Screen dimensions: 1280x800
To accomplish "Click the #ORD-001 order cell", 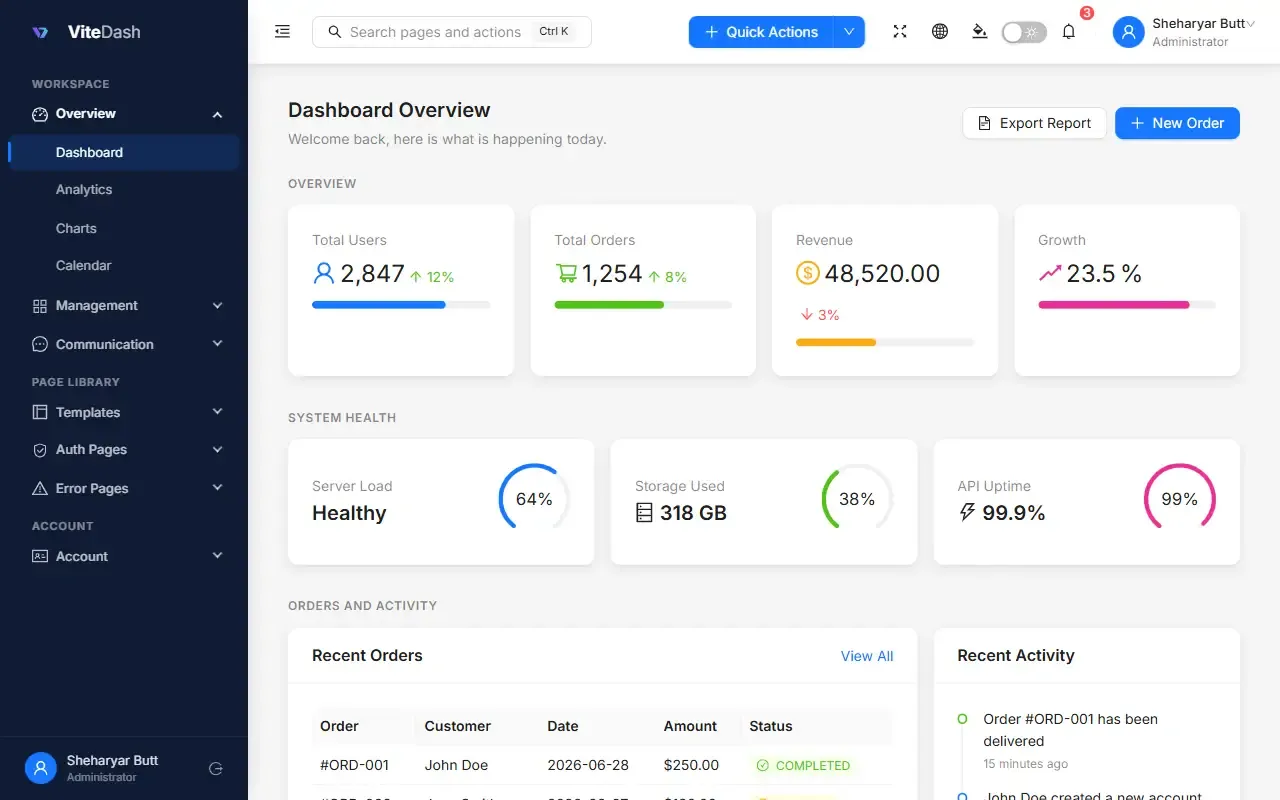I will coord(354,765).
